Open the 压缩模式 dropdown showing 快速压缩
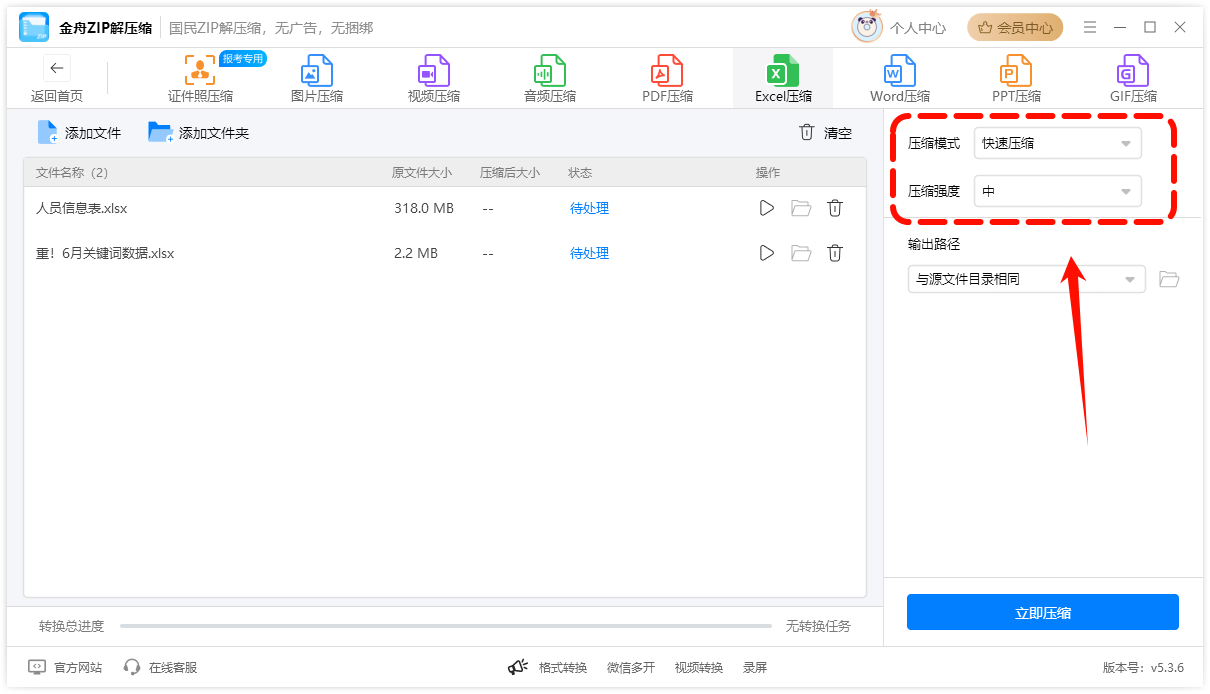Viewport: 1210px width, 694px height. [x=1058, y=143]
